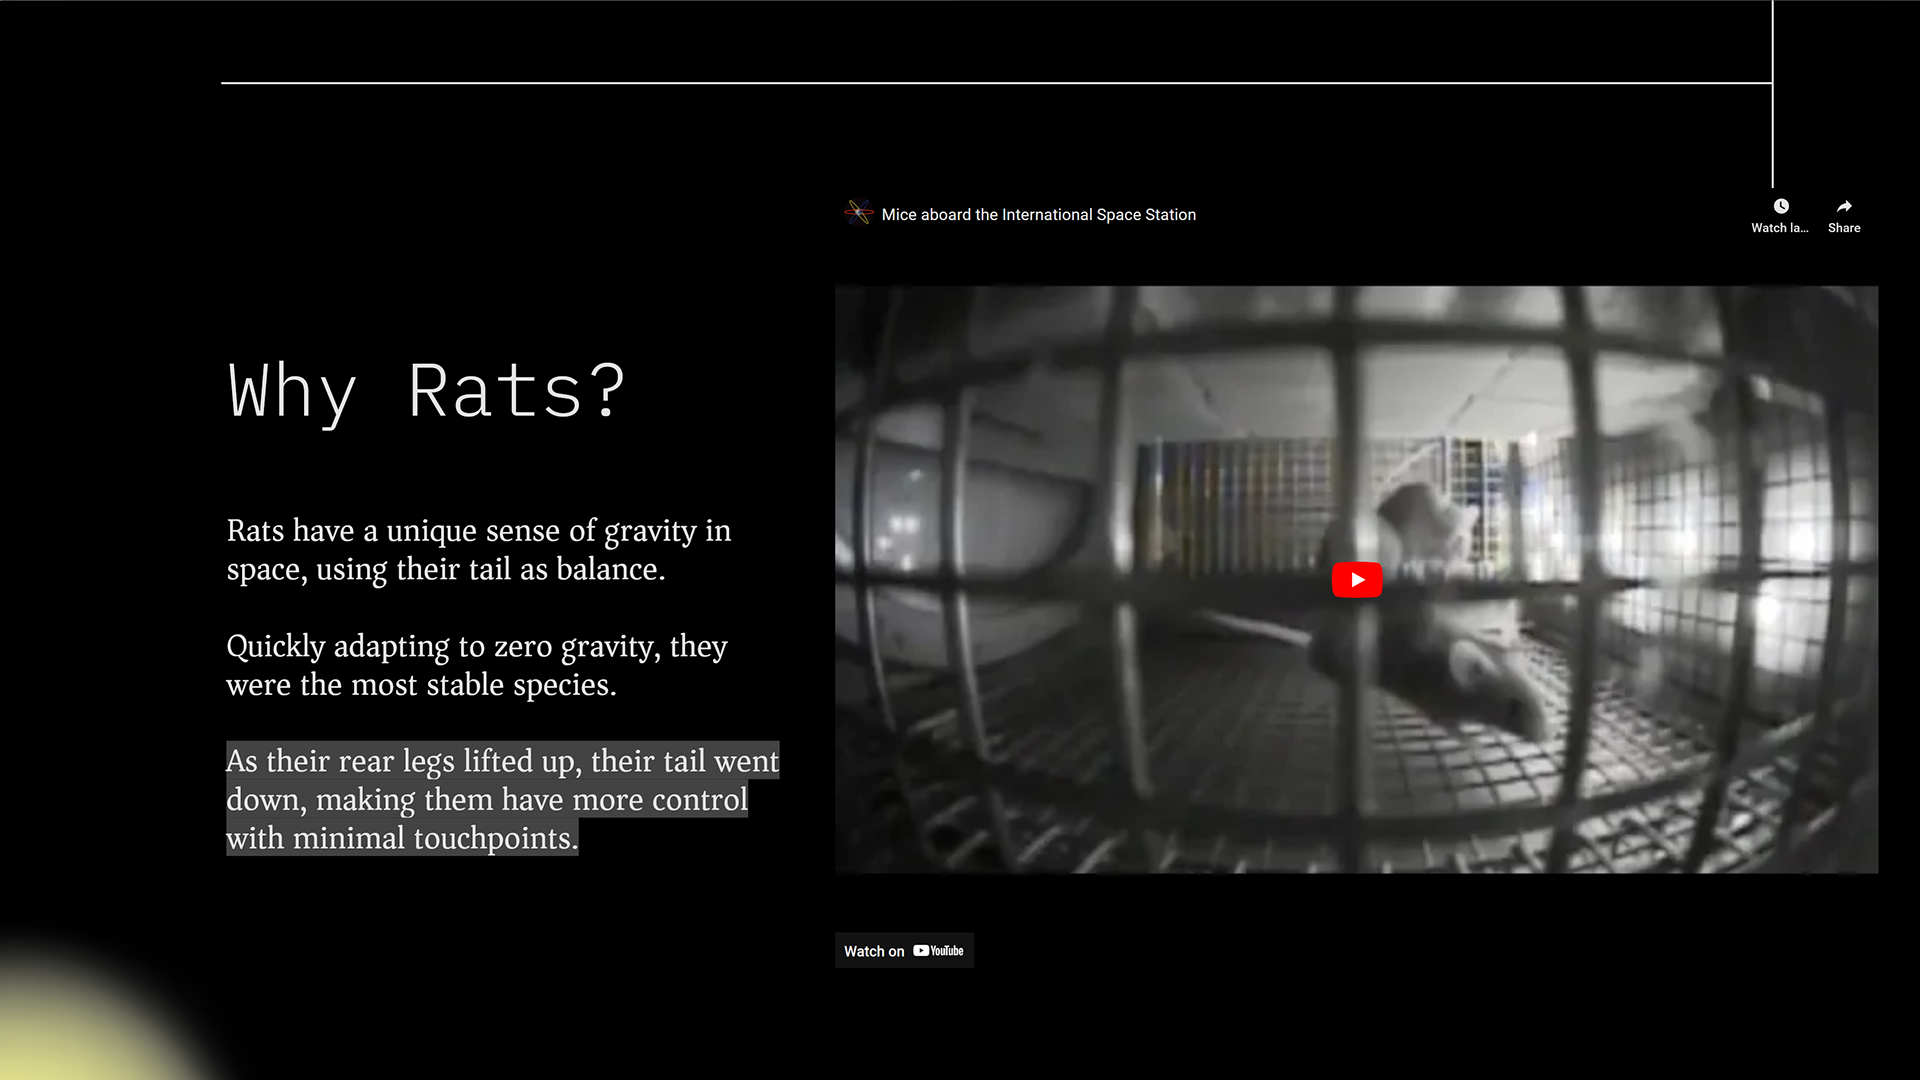This screenshot has height=1080, width=1920.
Task: Click paragraph 'Quickly adapting to zero gravity'
Action: [x=476, y=665]
